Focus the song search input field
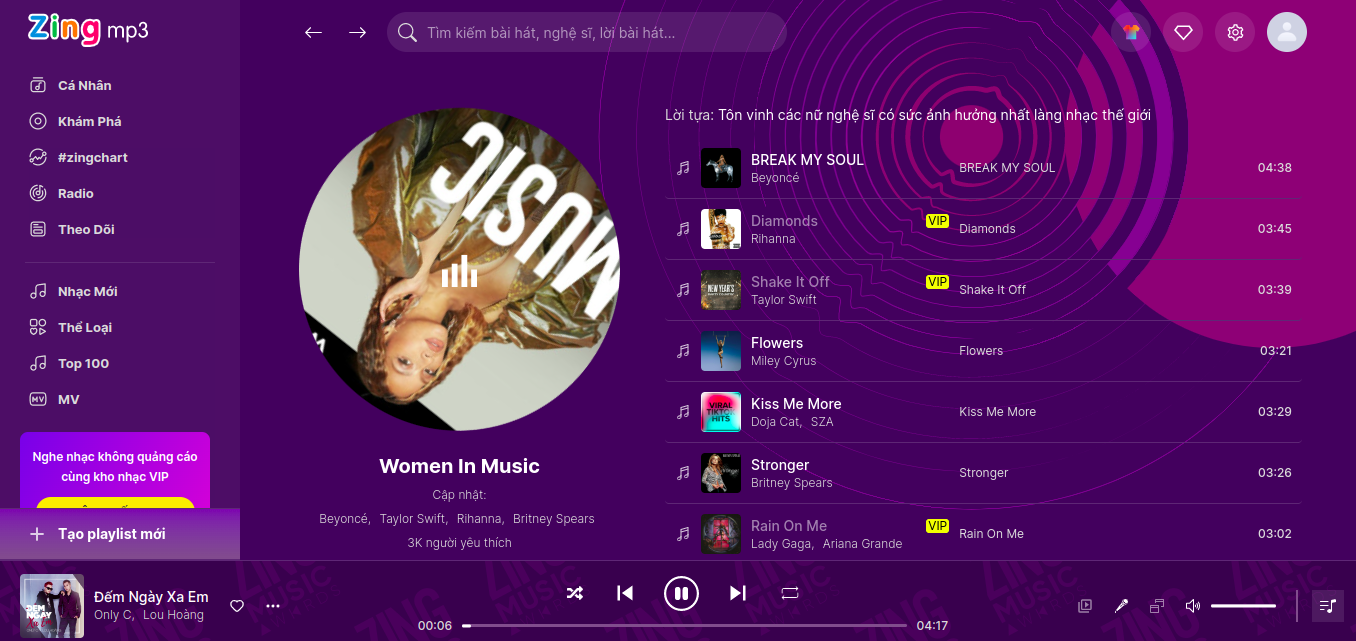The image size is (1356, 641). coord(600,32)
